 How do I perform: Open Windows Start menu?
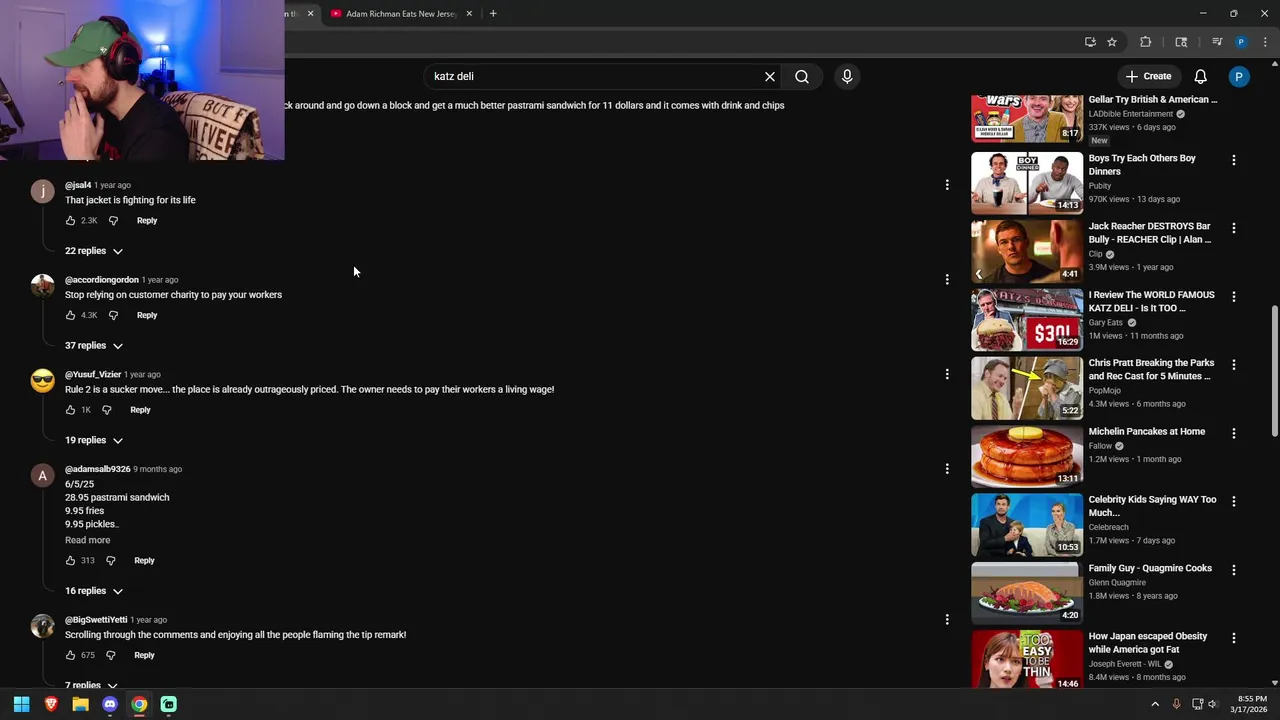(x=21, y=704)
